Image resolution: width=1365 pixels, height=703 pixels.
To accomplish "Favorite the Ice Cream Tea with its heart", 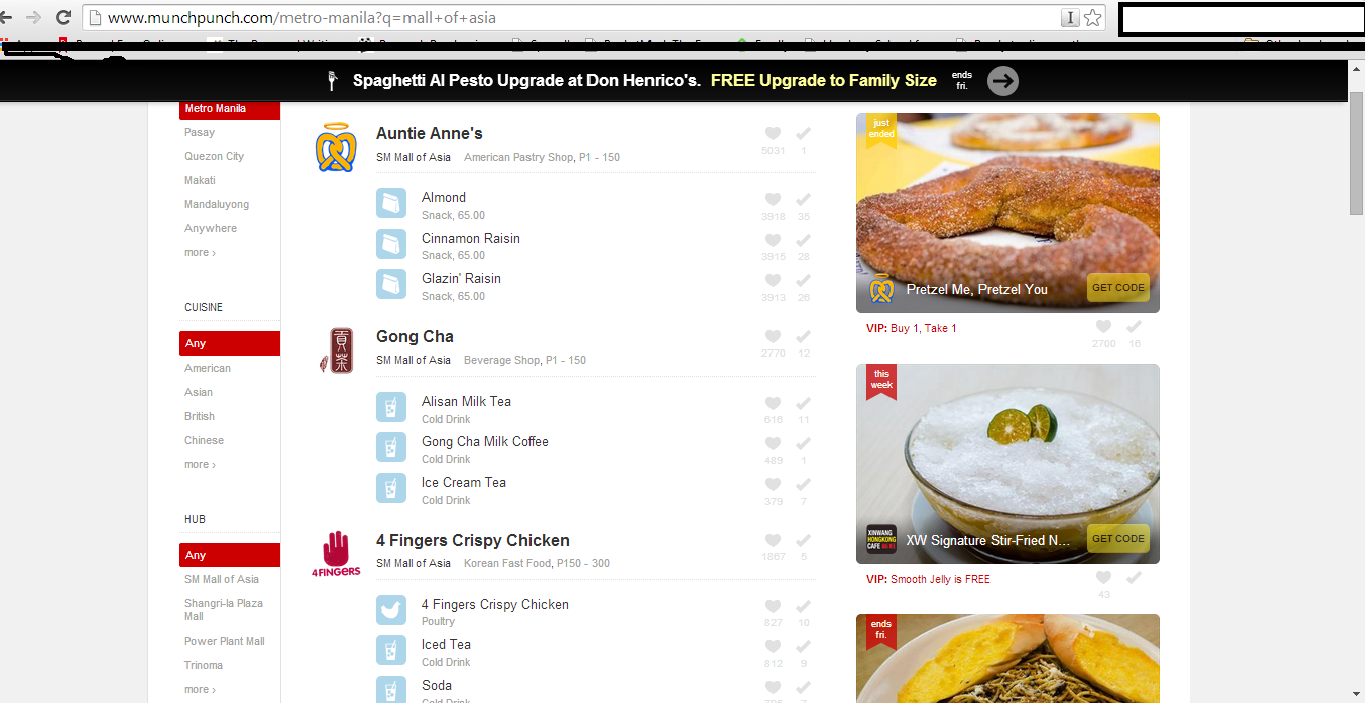I will coord(773,485).
